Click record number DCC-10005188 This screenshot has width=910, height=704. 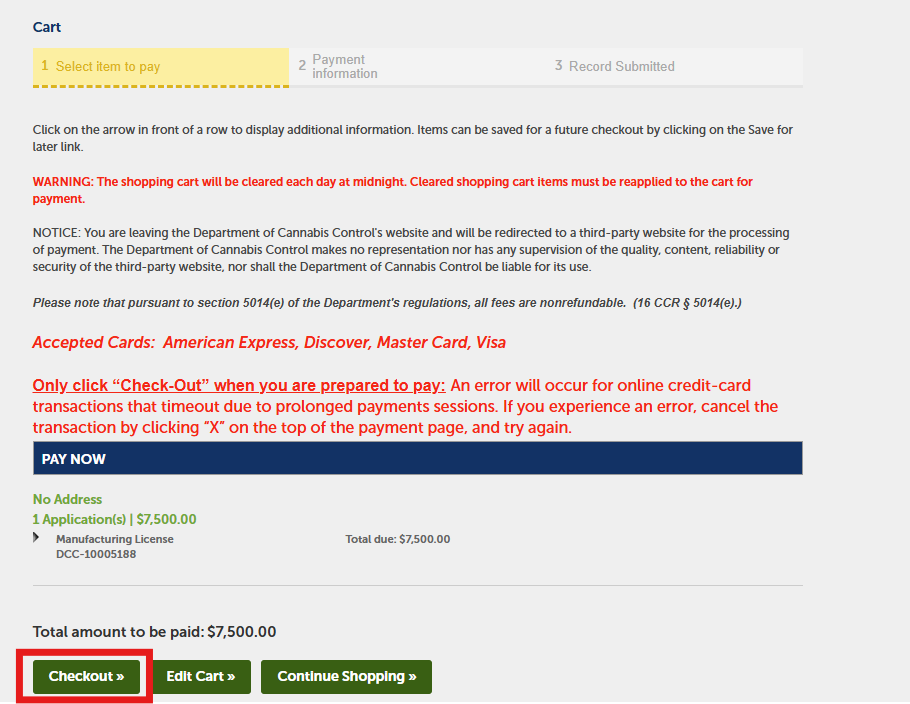(96, 554)
